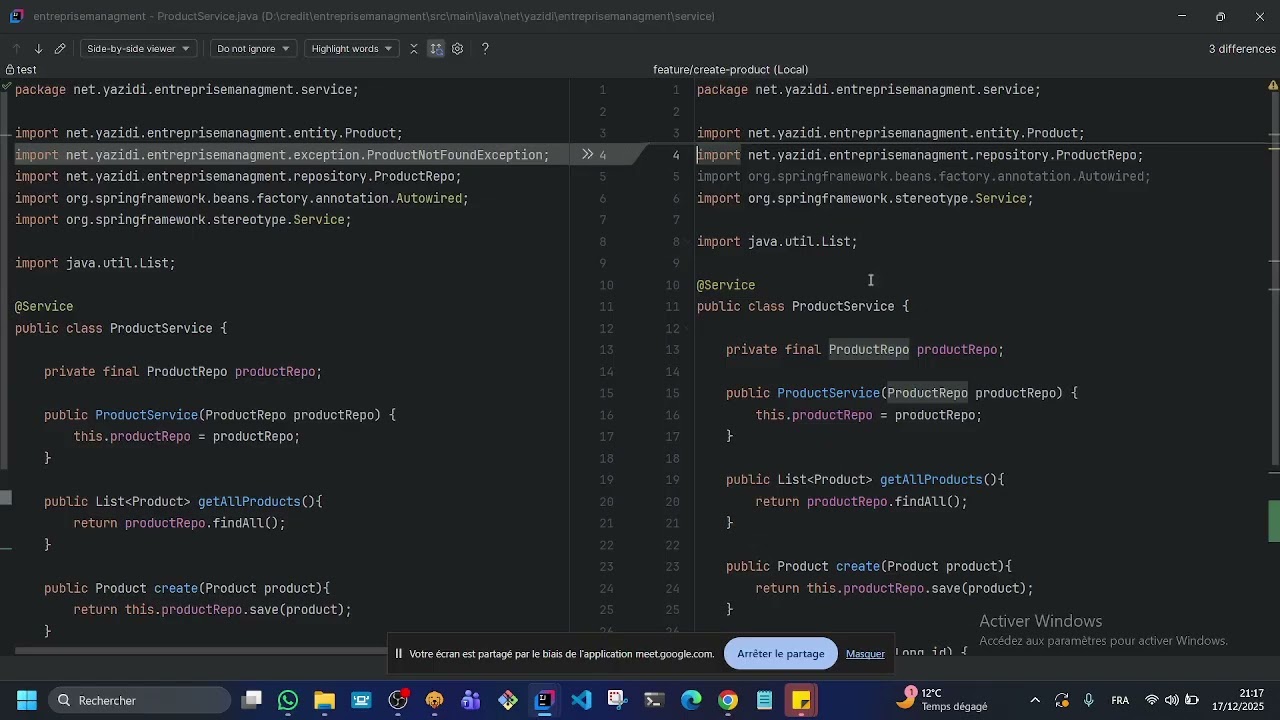Screen dimensions: 1280x720
Task: Open Microsoft Edge from the taskbar
Action: point(691,700)
